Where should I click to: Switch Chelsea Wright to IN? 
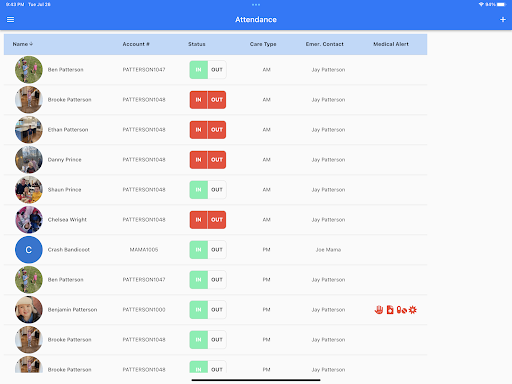coord(199,220)
